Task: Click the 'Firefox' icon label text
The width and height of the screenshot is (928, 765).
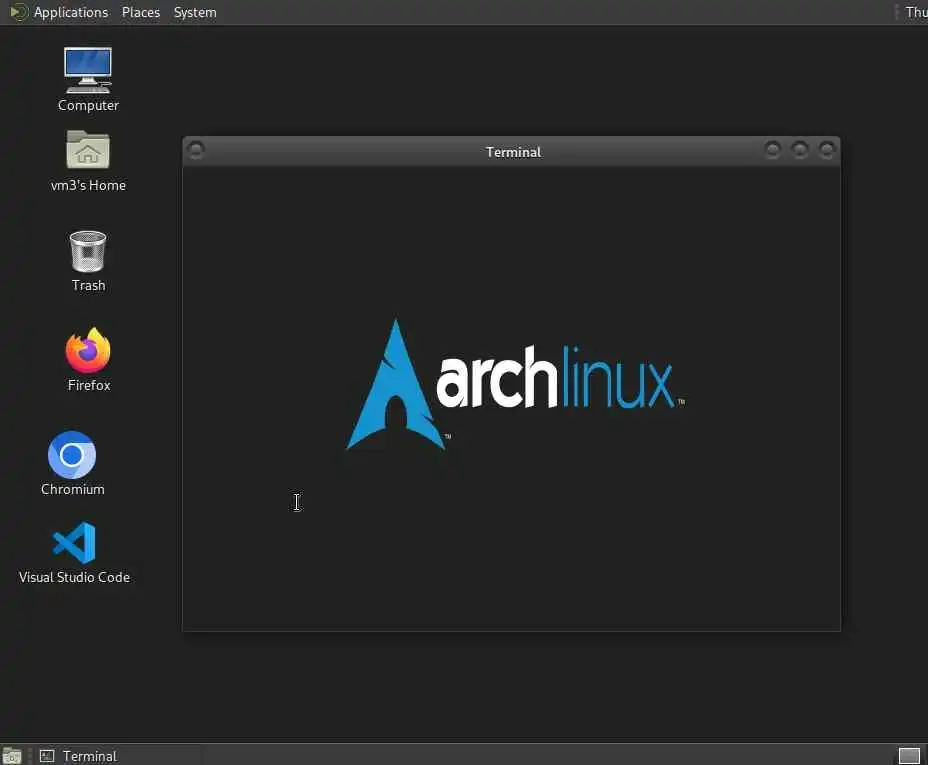Action: (89, 385)
